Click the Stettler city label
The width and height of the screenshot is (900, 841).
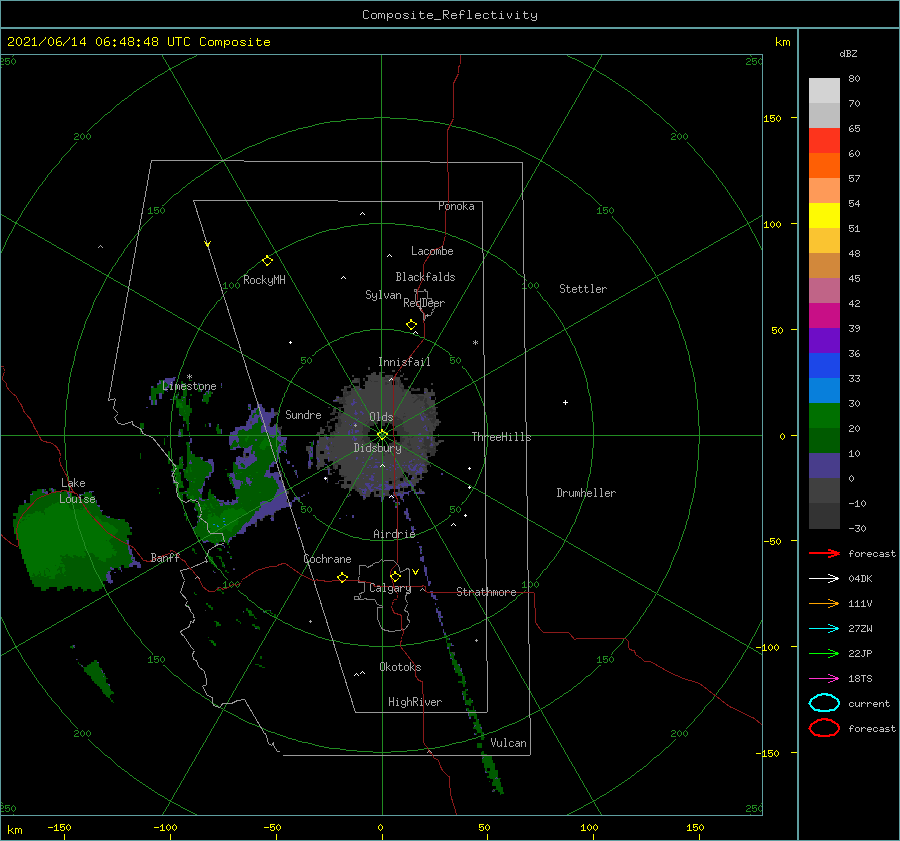tap(583, 289)
